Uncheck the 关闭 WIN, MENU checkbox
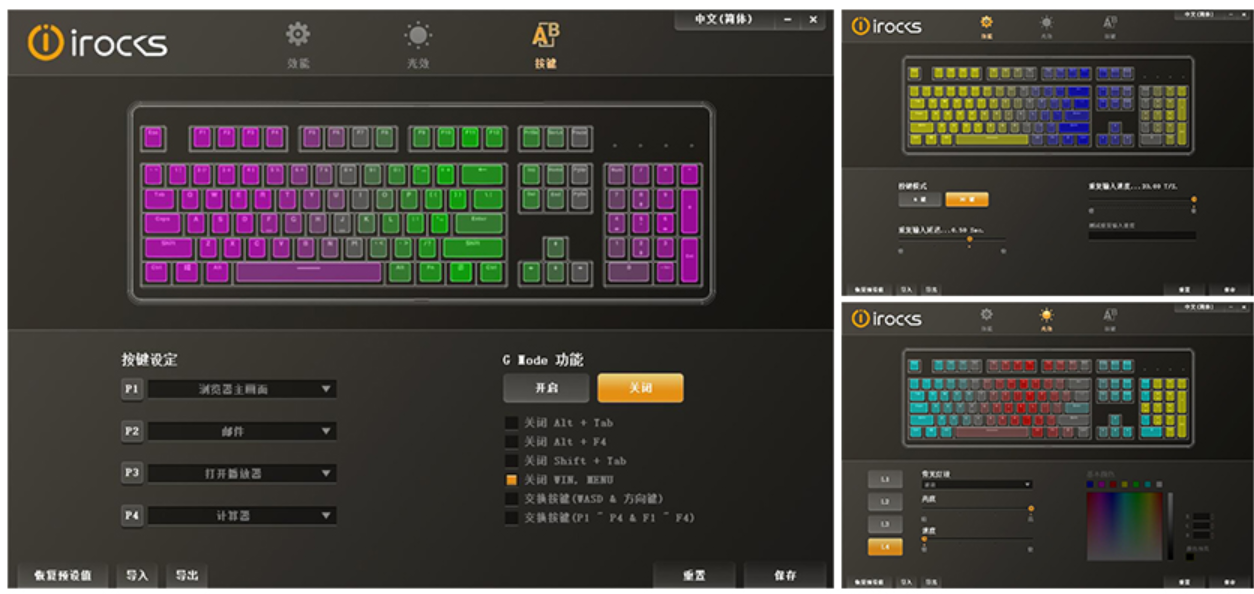1254x594 pixels. coord(511,479)
